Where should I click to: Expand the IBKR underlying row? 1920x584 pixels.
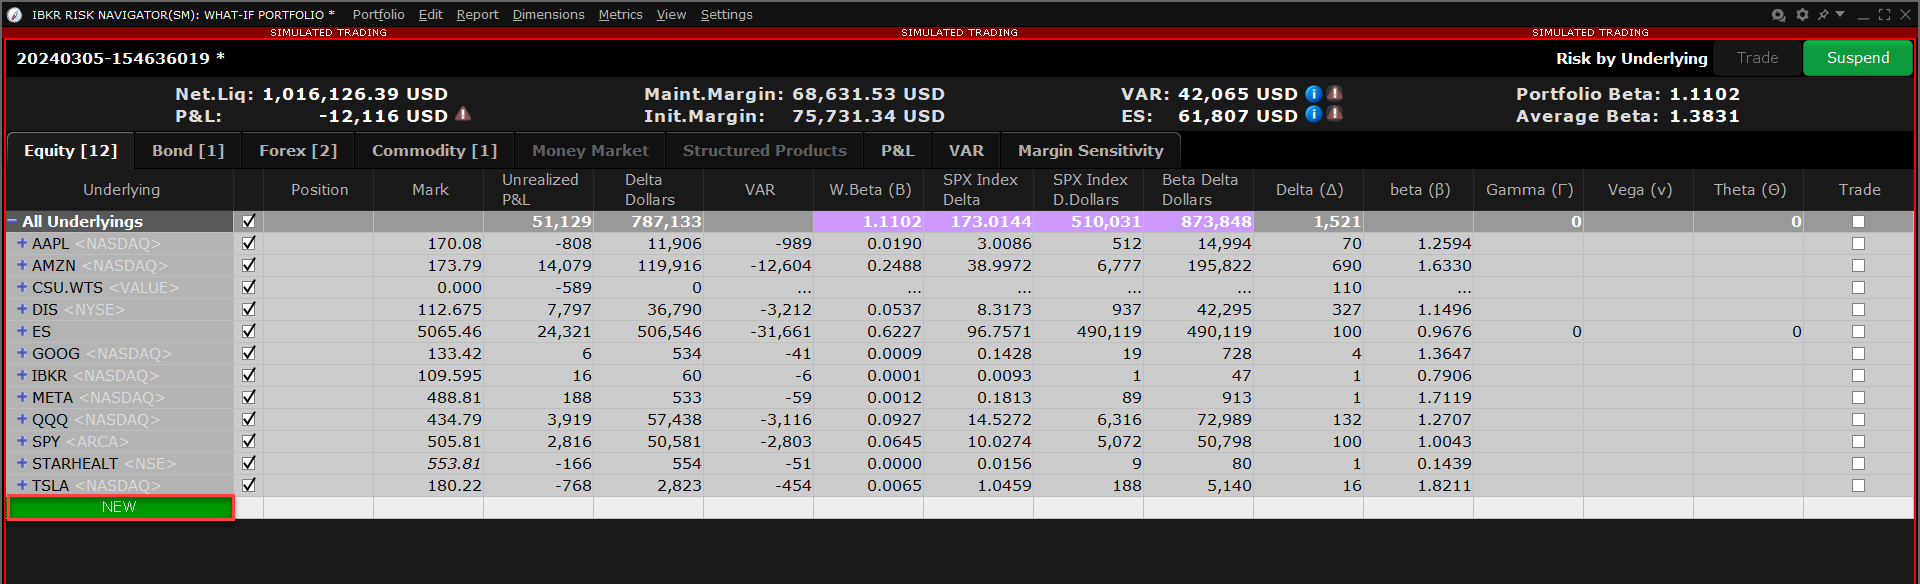click(x=22, y=375)
